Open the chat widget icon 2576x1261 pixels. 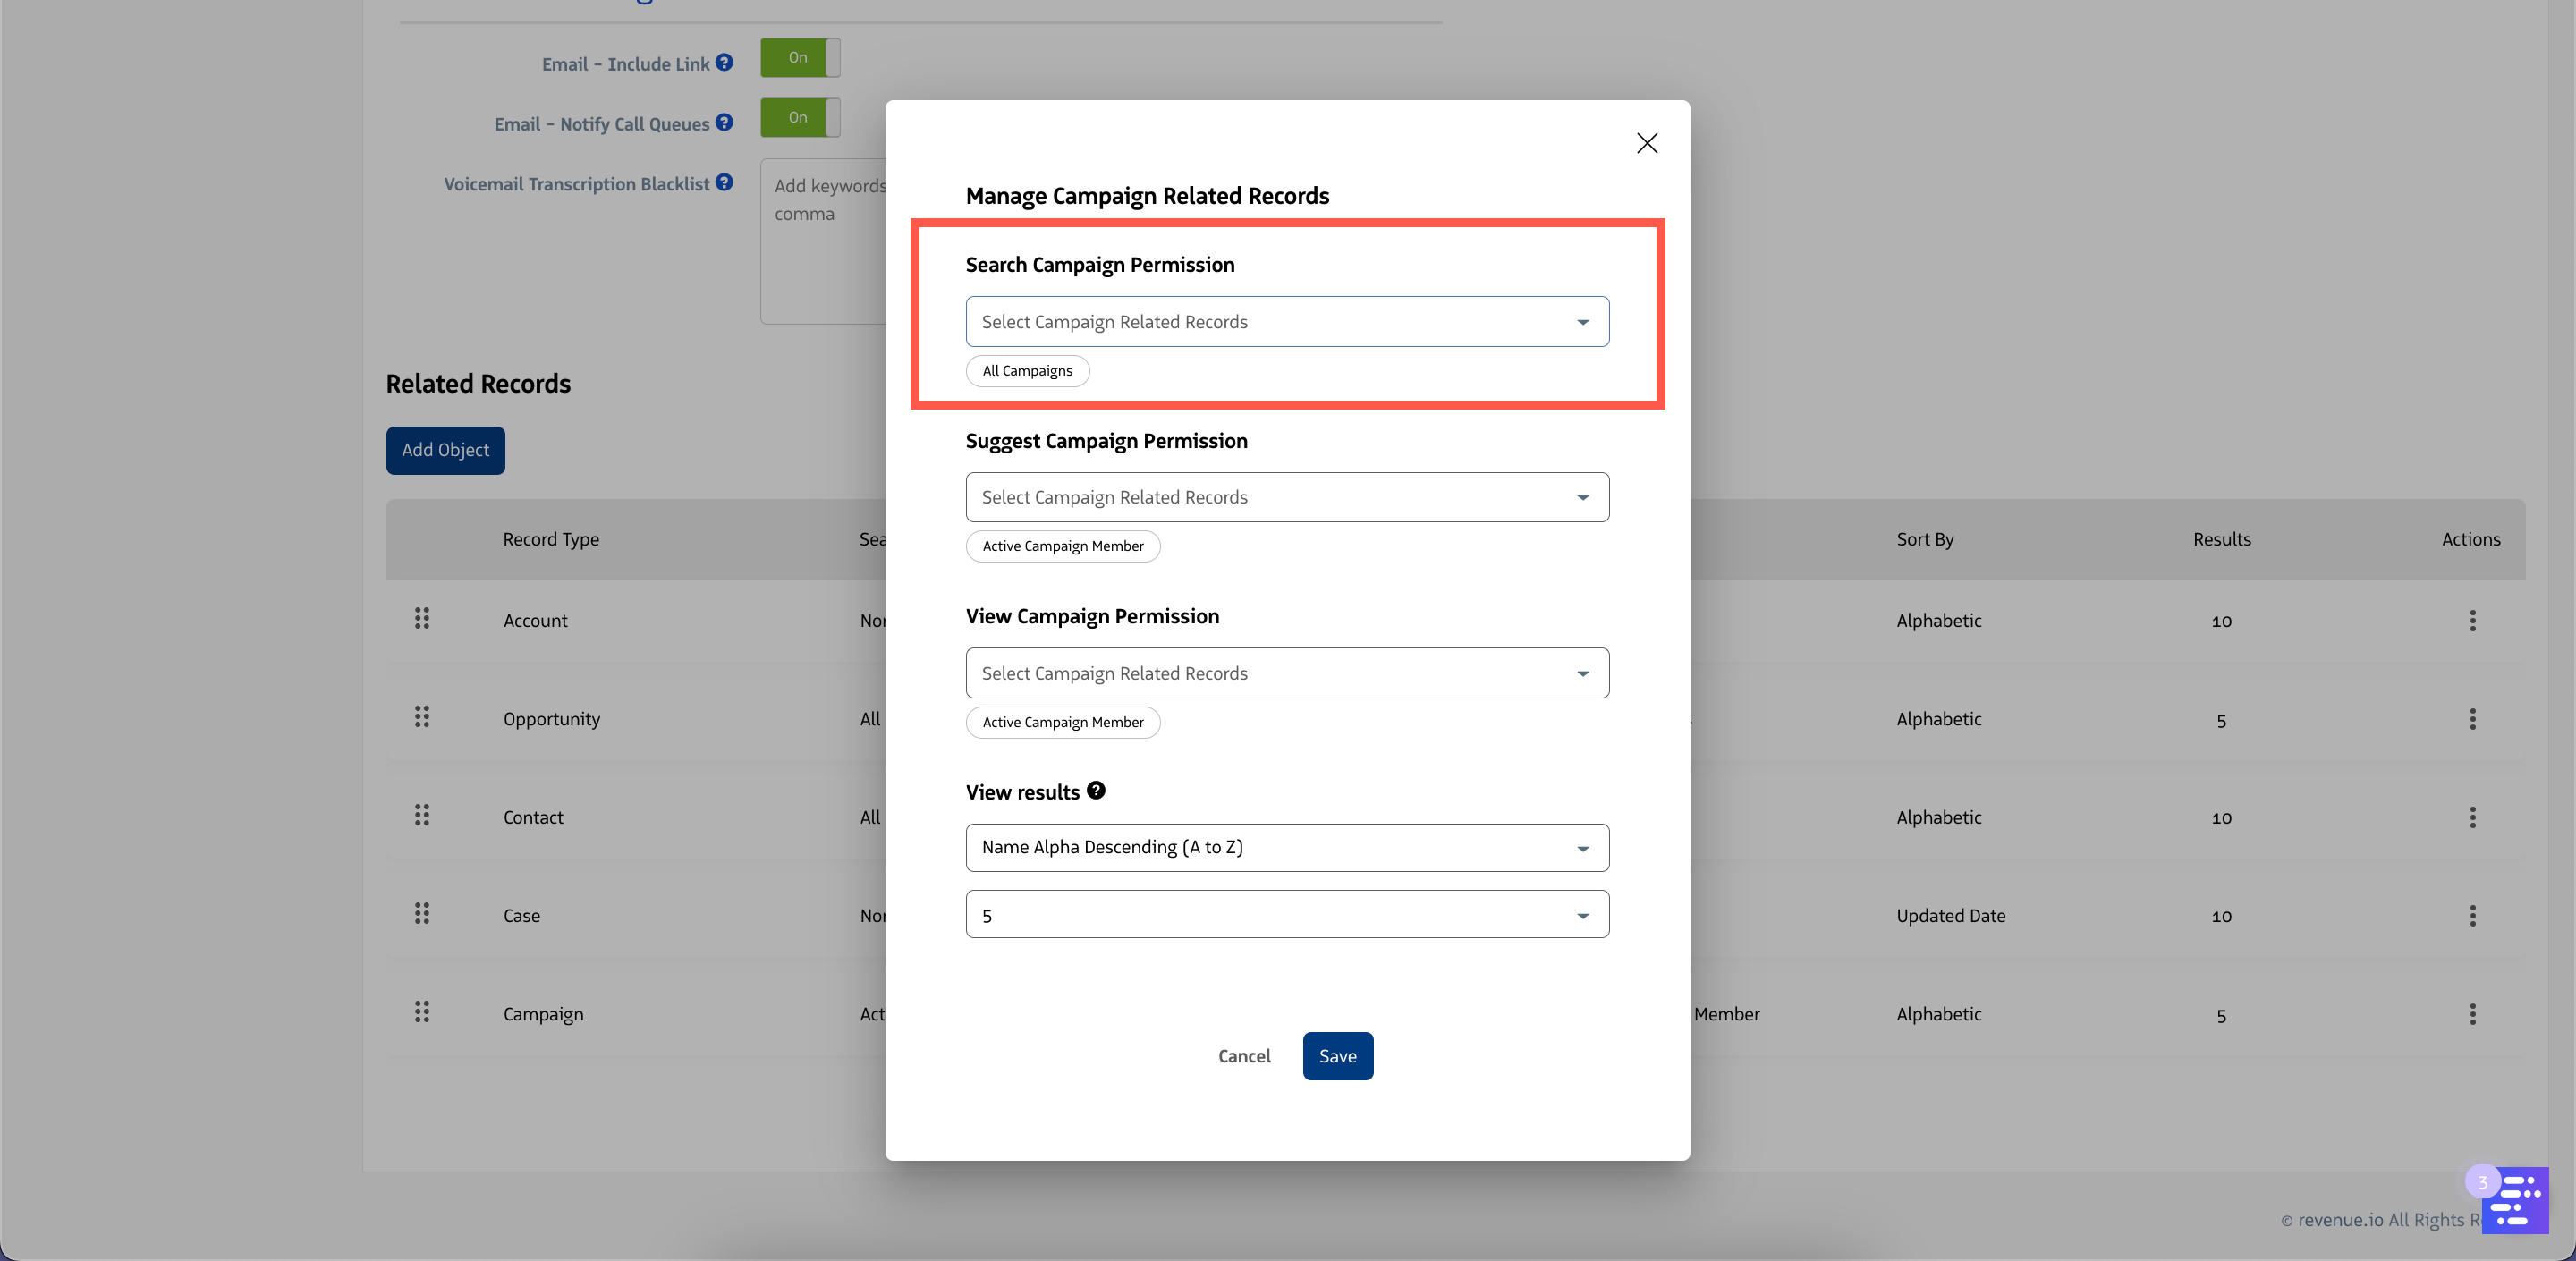(x=2516, y=1200)
